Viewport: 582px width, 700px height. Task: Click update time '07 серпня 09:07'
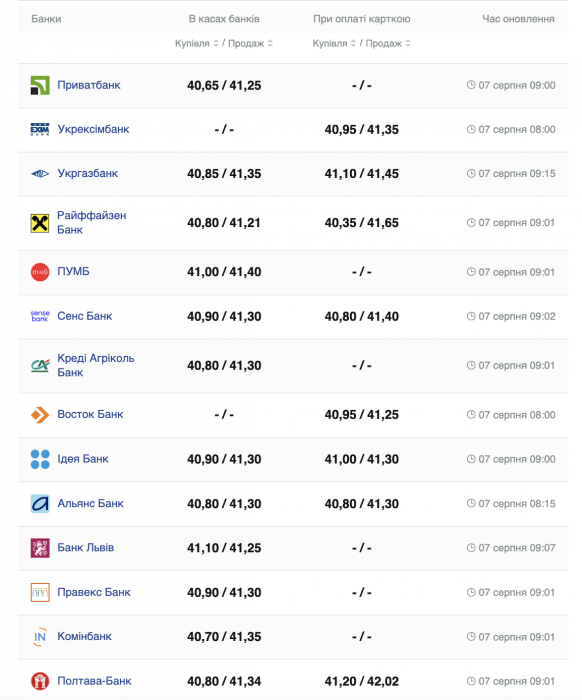coord(517,548)
